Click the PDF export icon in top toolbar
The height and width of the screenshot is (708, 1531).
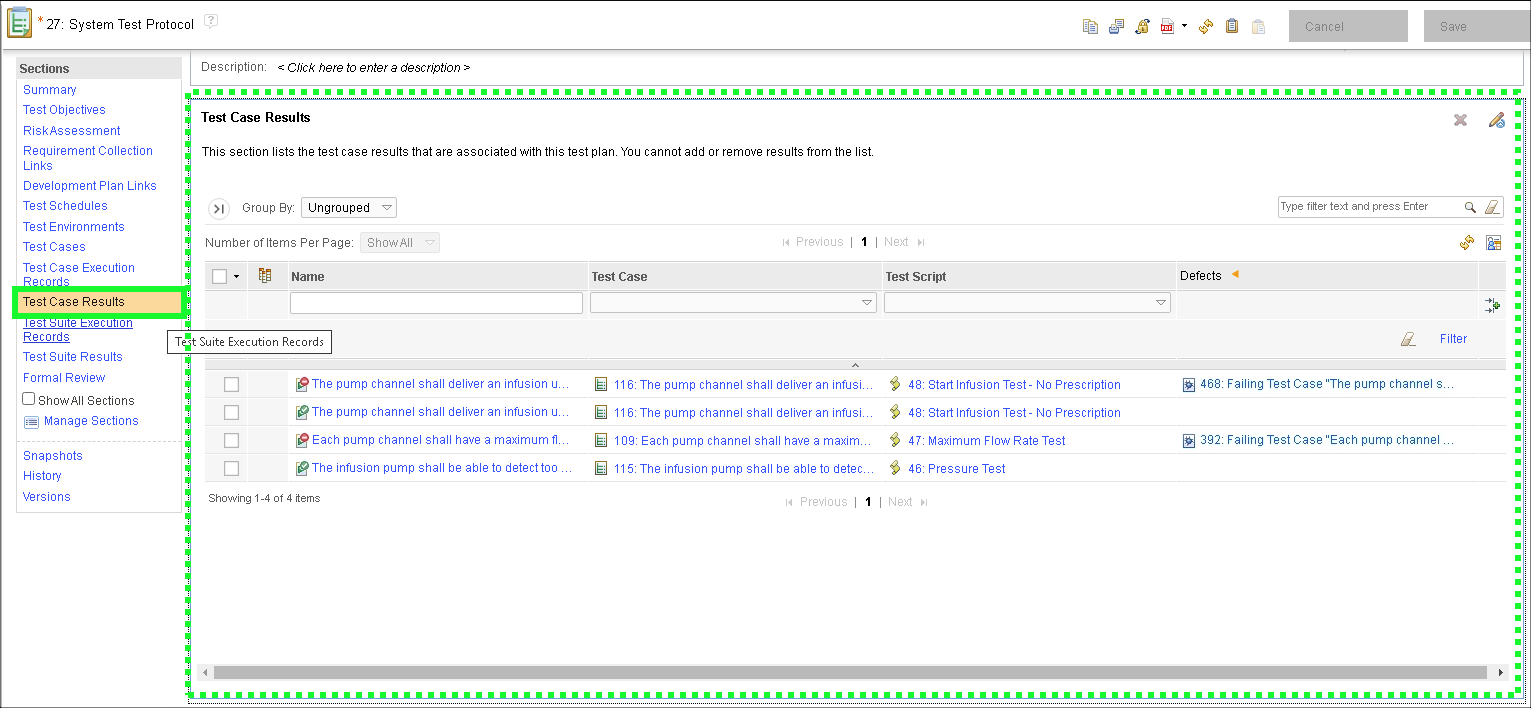(1167, 27)
